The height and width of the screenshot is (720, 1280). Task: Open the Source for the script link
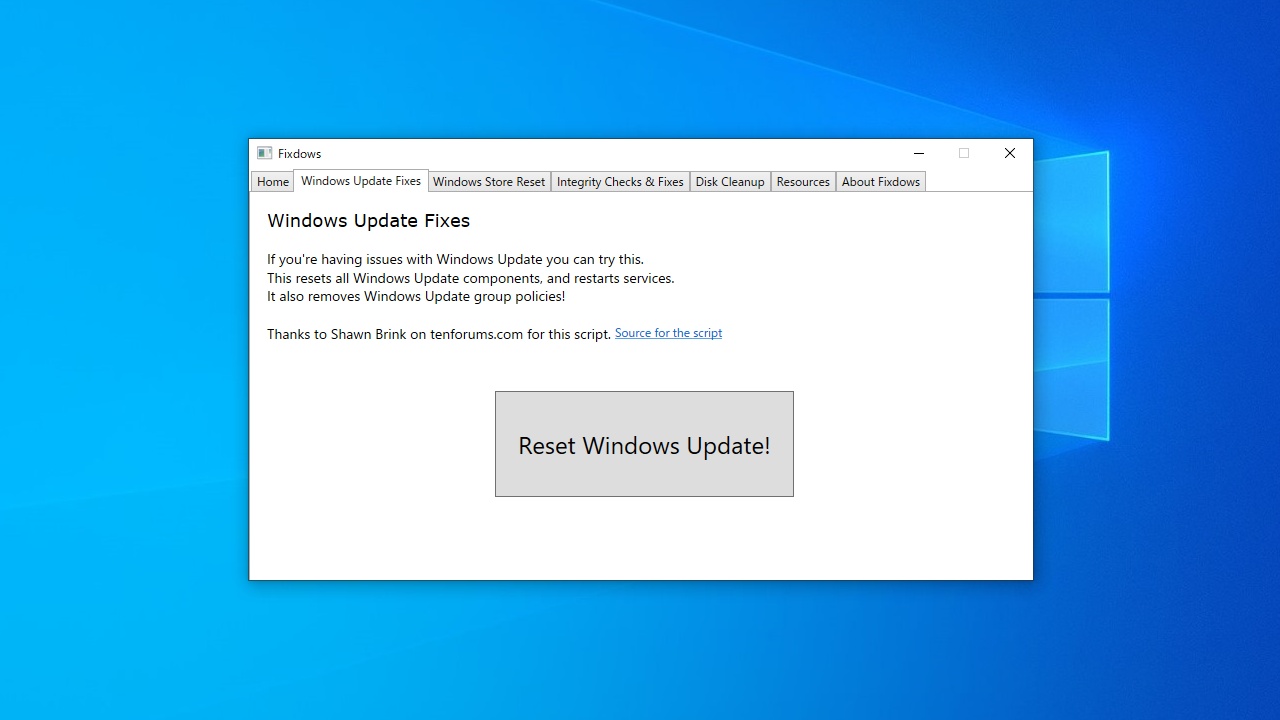(x=668, y=333)
